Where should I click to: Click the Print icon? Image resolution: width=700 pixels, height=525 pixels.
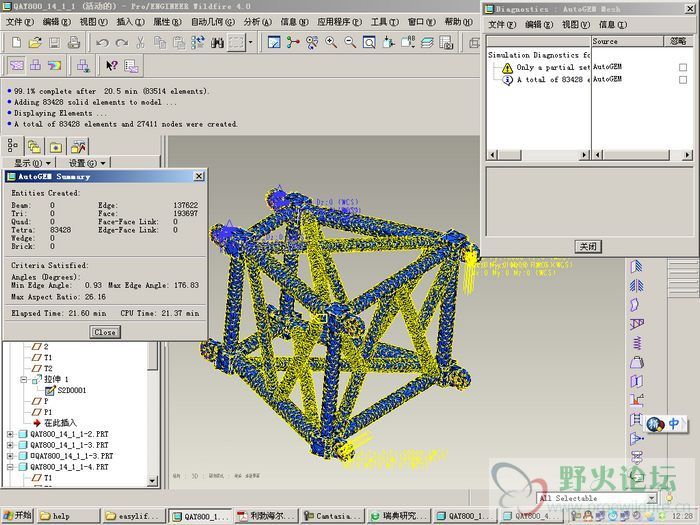(74, 43)
